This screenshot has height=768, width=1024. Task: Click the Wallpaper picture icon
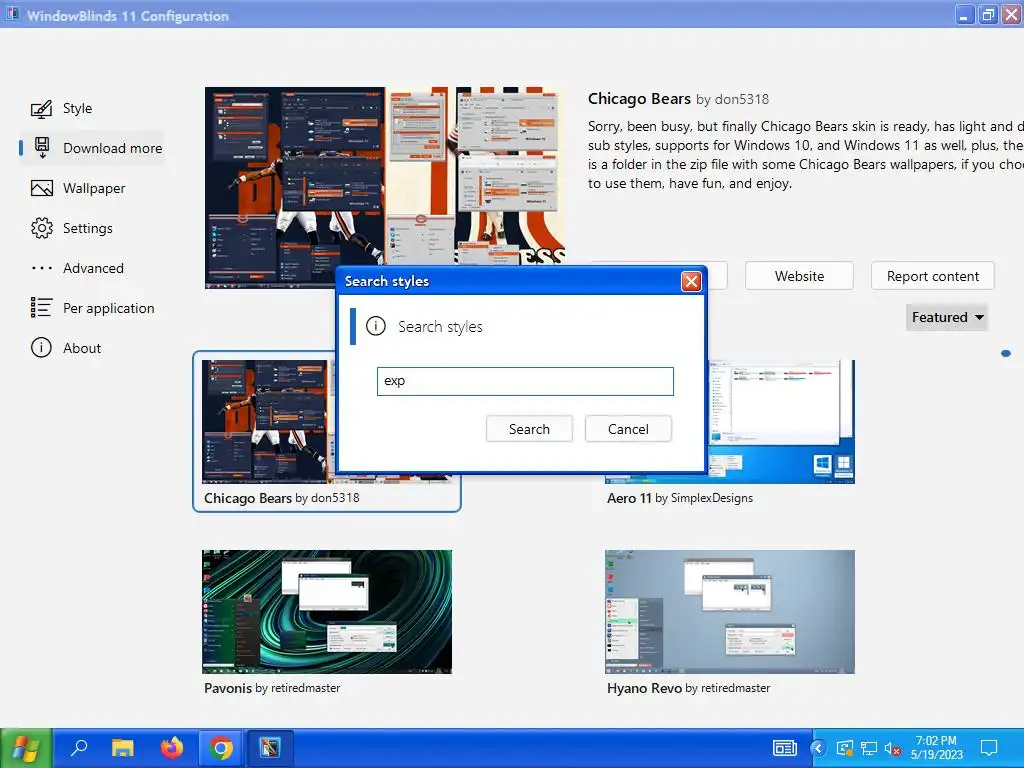pyautogui.click(x=42, y=188)
